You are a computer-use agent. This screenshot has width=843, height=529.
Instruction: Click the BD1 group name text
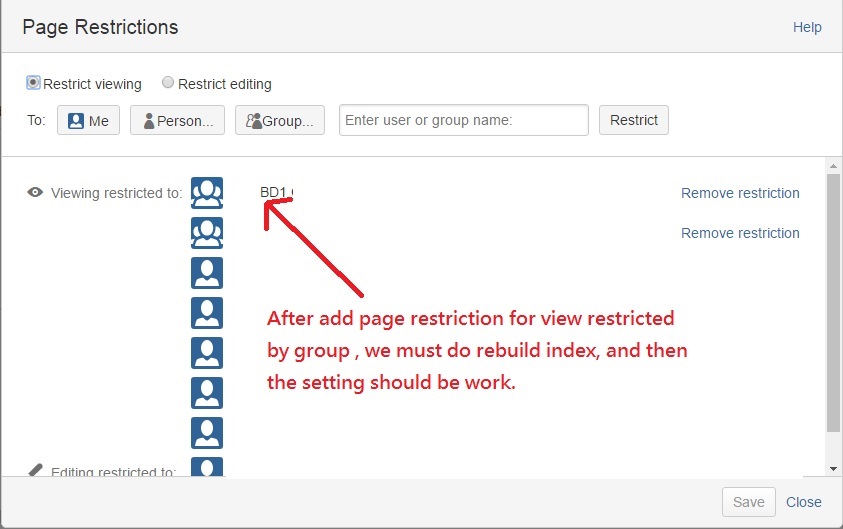276,192
